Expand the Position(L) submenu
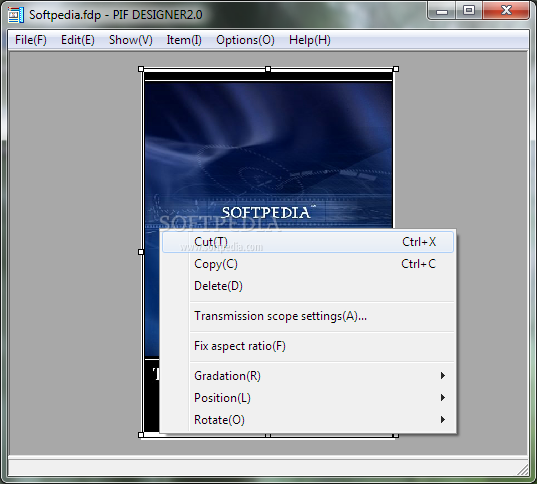This screenshot has width=537, height=484. [x=308, y=398]
